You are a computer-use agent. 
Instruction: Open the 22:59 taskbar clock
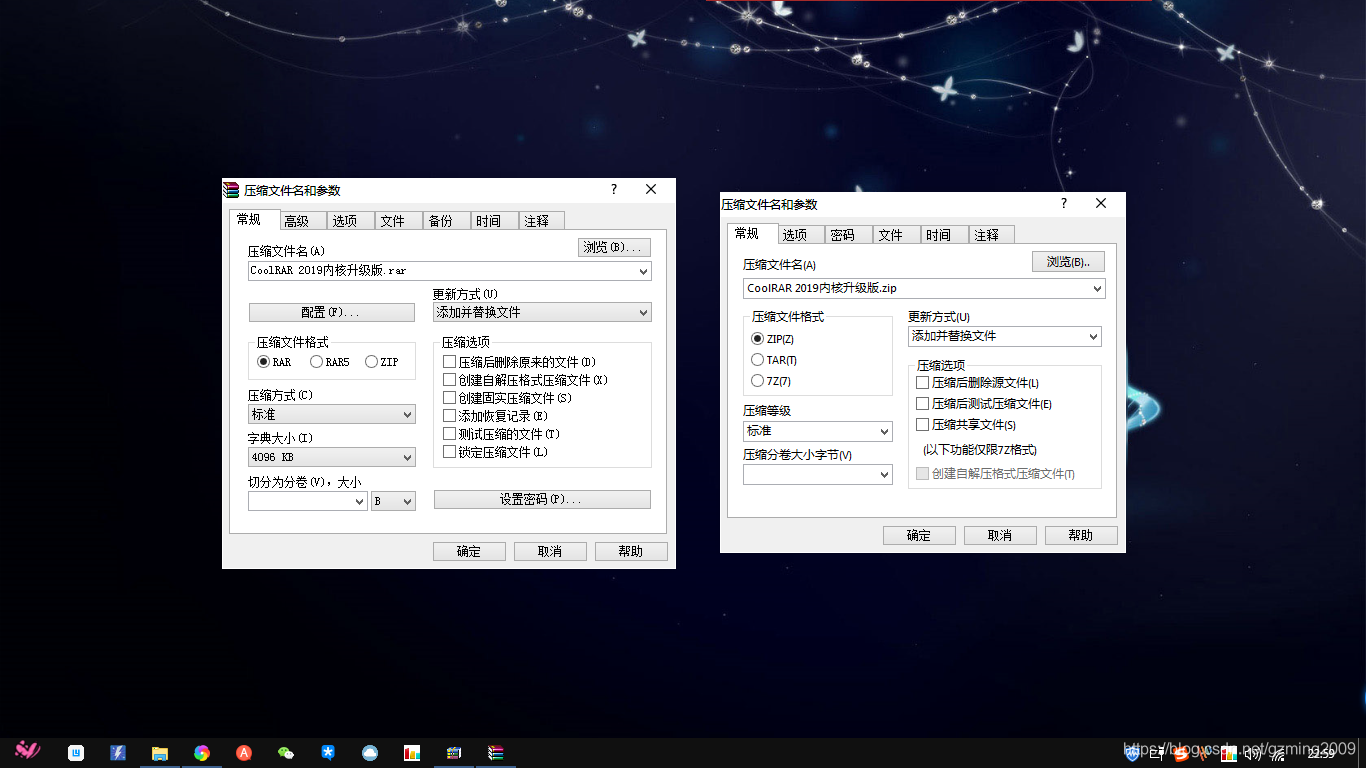pyautogui.click(x=1321, y=753)
